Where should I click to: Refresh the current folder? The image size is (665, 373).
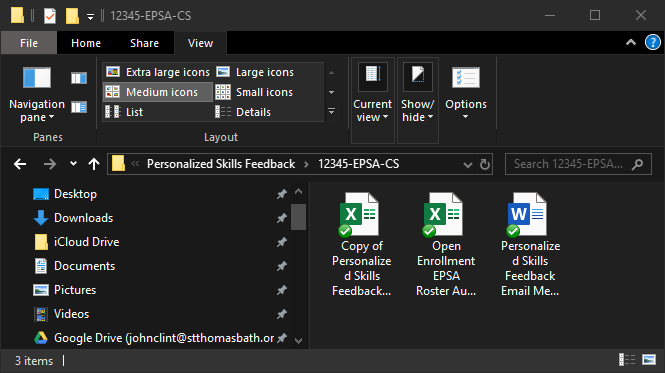(485, 164)
